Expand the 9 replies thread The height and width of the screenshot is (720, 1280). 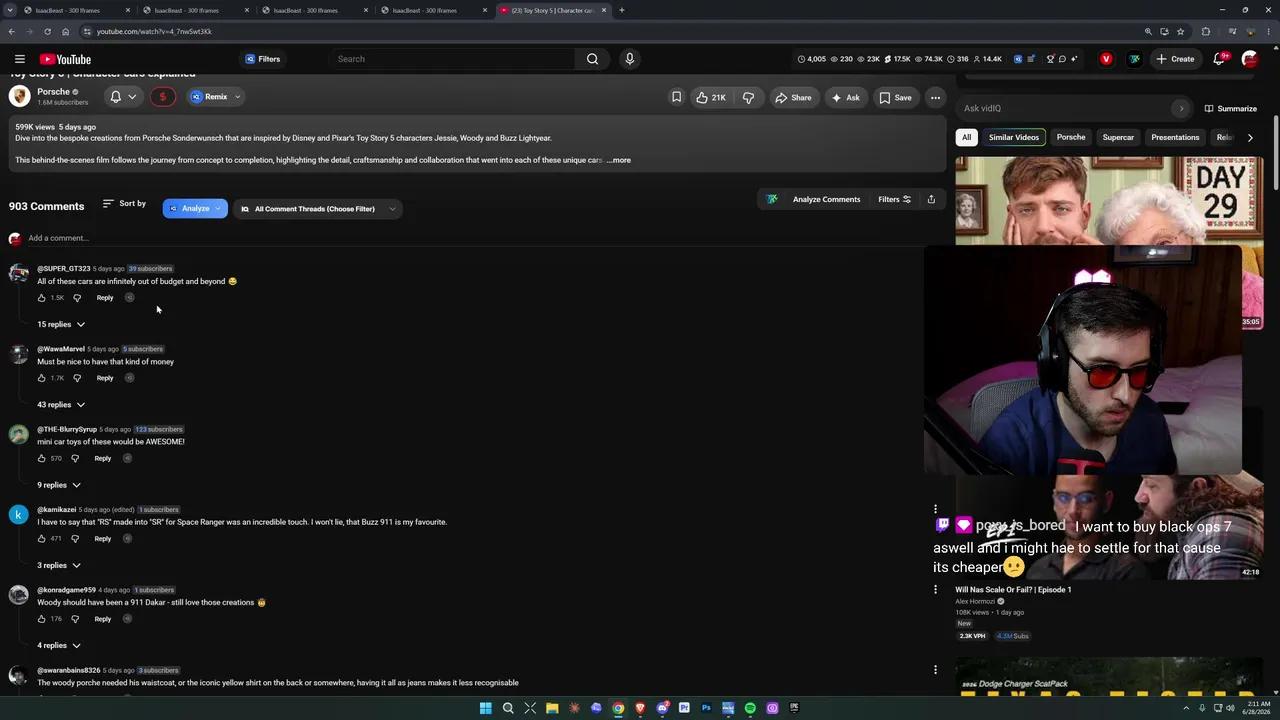59,485
